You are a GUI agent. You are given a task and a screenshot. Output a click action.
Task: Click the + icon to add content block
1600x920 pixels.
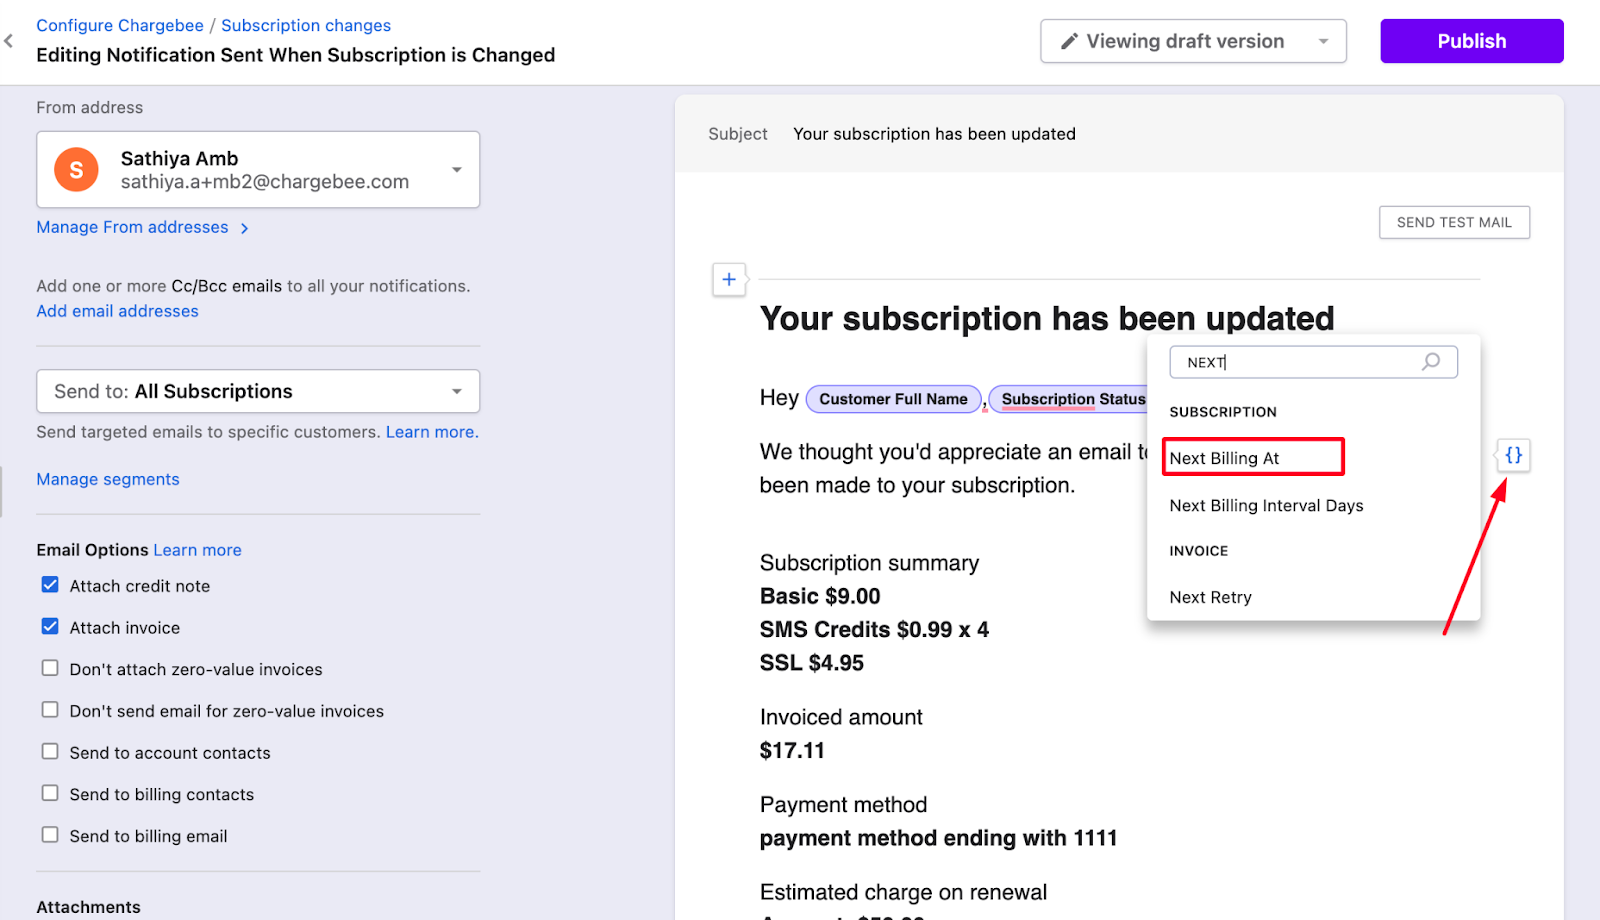point(729,280)
